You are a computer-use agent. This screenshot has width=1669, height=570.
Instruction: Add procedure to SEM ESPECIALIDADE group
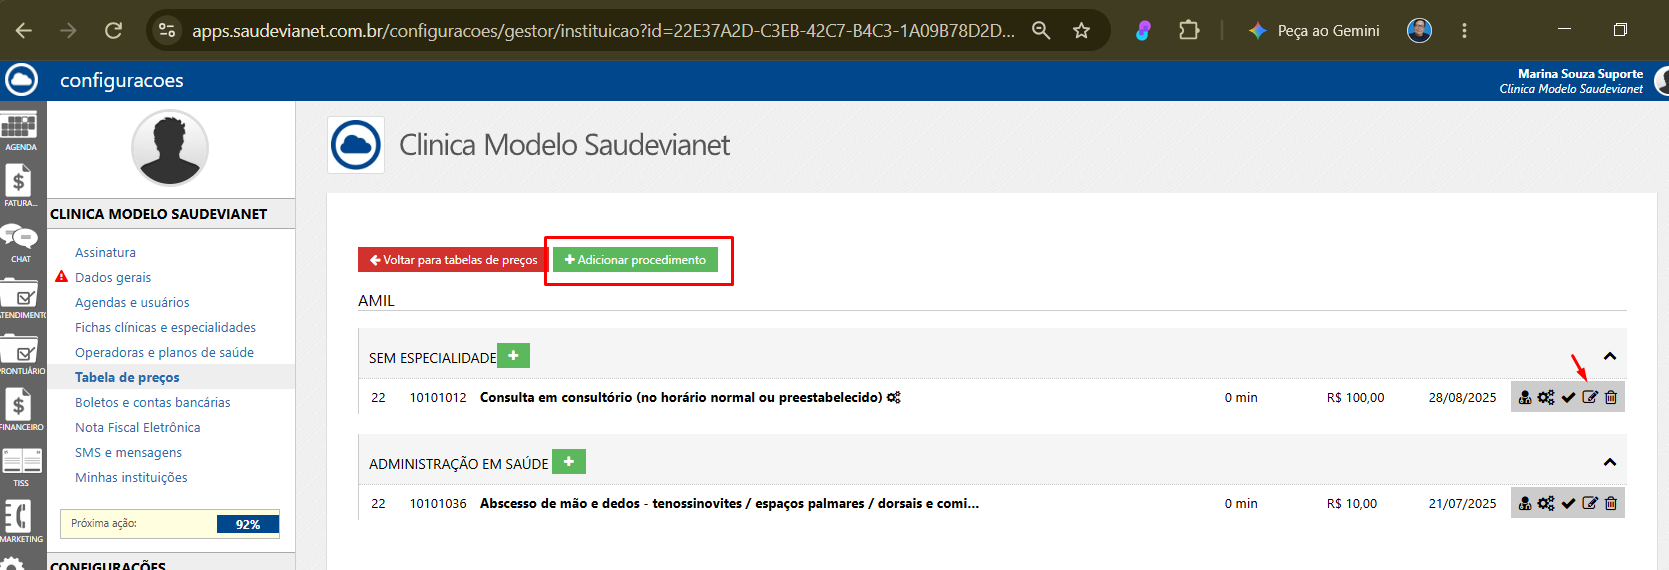pyautogui.click(x=513, y=356)
